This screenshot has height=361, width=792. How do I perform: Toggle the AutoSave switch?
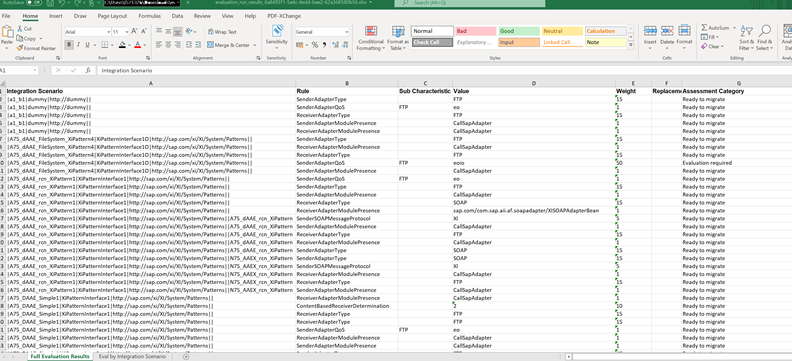pos(34,3)
